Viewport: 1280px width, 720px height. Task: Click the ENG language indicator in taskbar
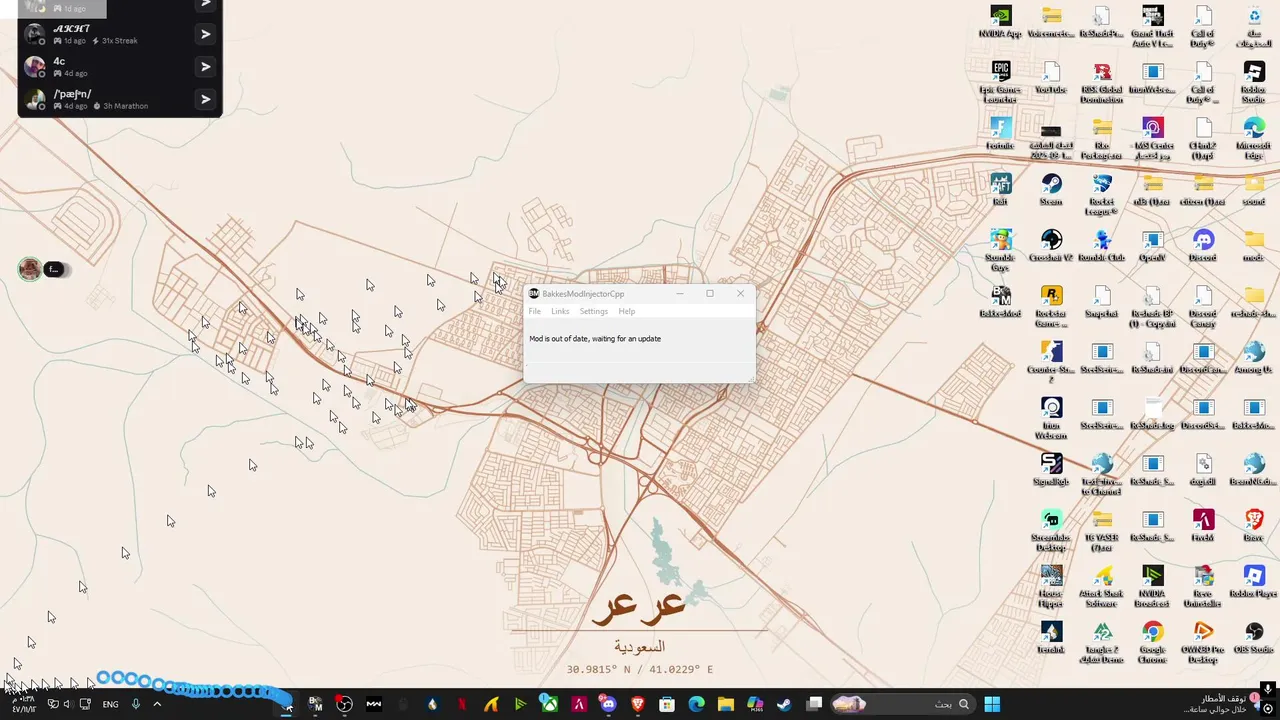coord(110,704)
